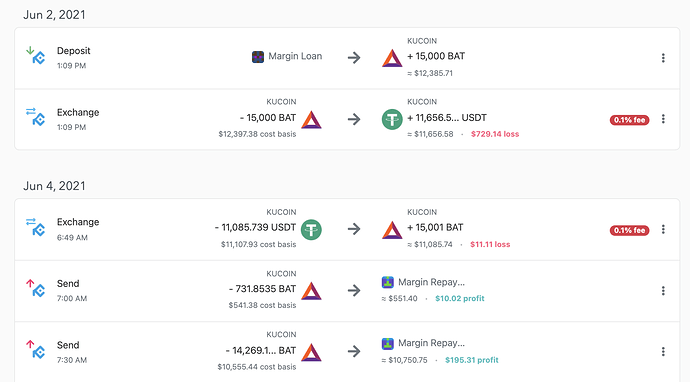Click the - 11,085.739 USDT amount
690x382 pixels.
(255, 228)
